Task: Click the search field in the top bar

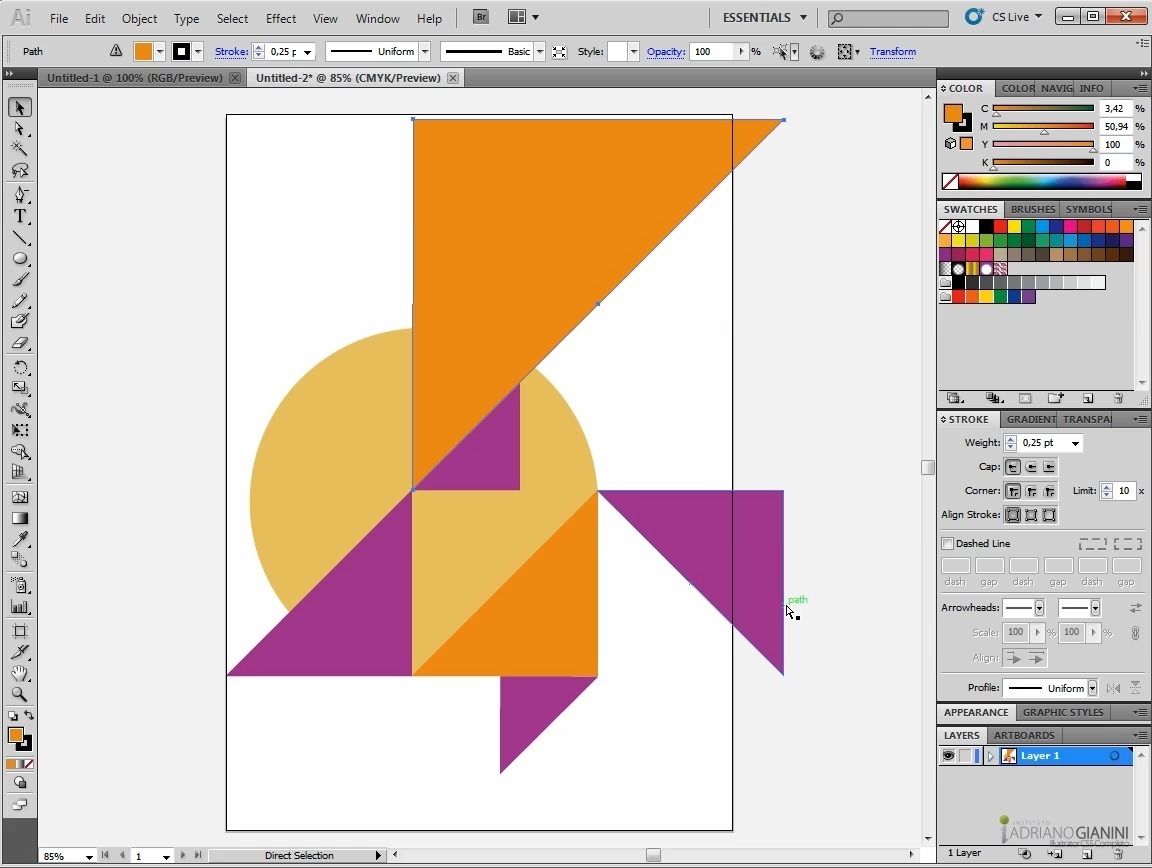Action: tap(888, 18)
